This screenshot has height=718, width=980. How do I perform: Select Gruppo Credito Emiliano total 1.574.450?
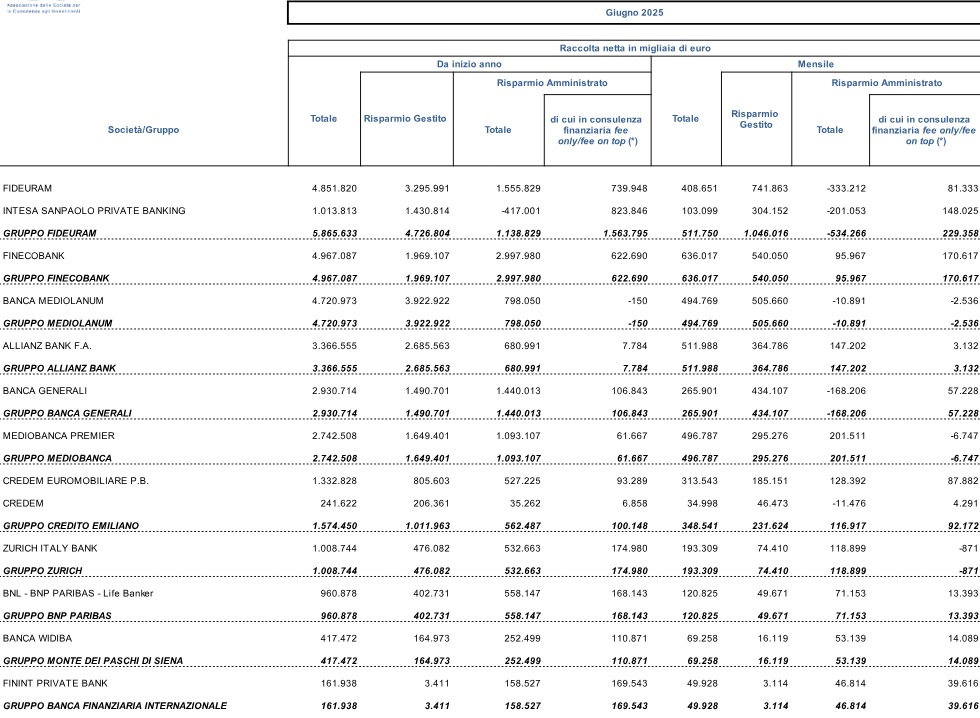tap(334, 526)
